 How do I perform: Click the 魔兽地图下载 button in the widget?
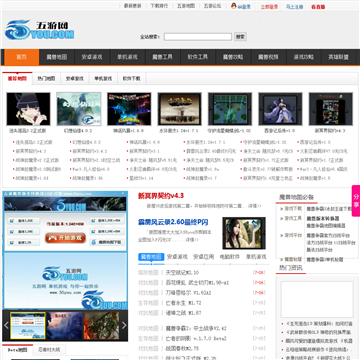[x=107, y=242]
